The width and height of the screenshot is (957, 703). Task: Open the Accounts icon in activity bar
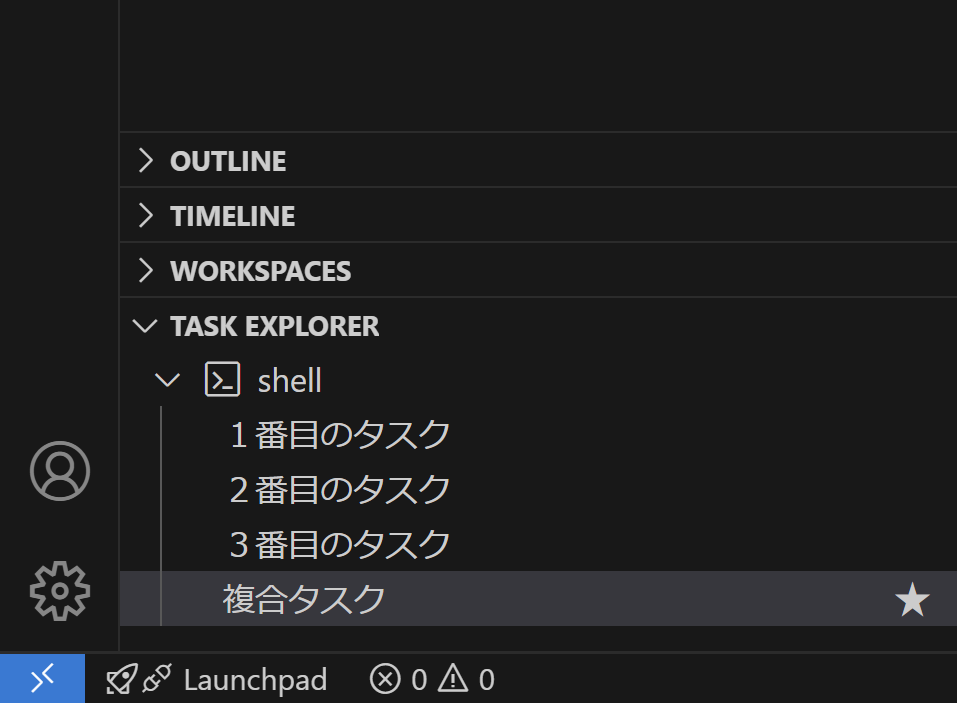point(60,471)
